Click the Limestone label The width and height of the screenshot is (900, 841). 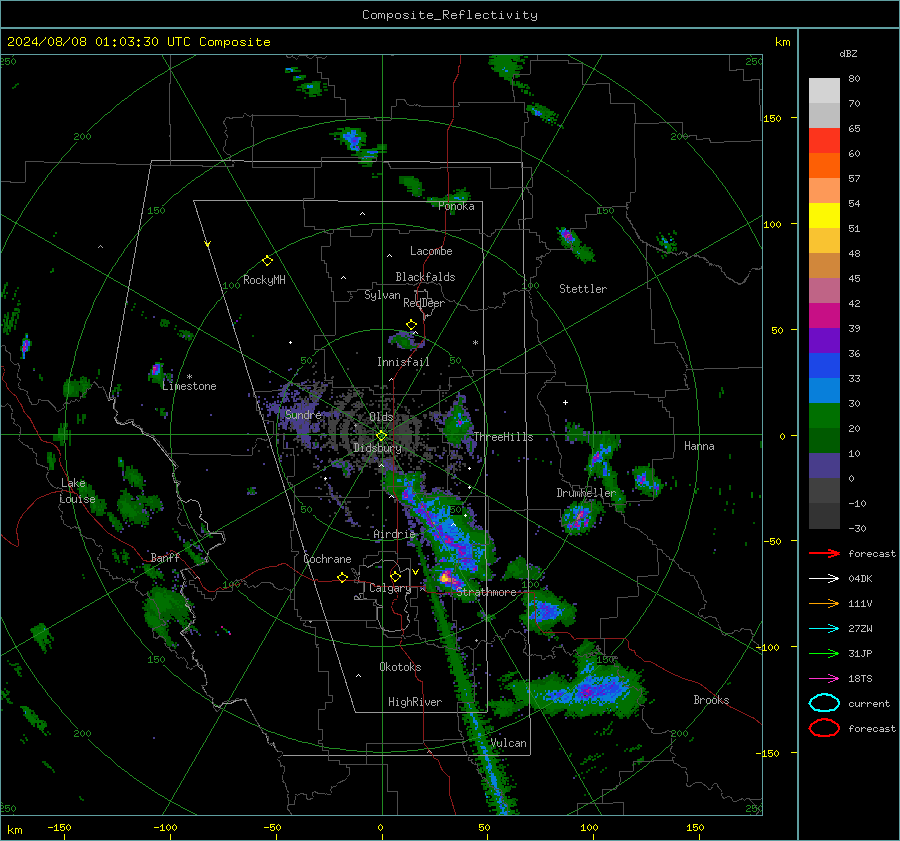(189, 386)
